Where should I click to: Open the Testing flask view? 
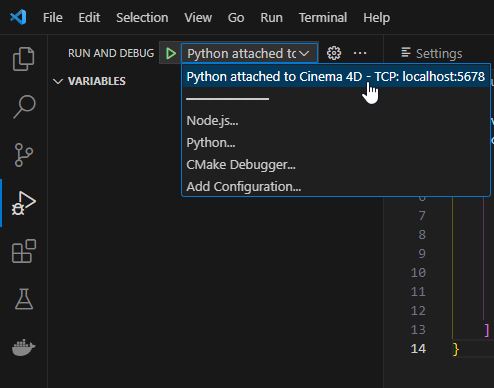(24, 299)
